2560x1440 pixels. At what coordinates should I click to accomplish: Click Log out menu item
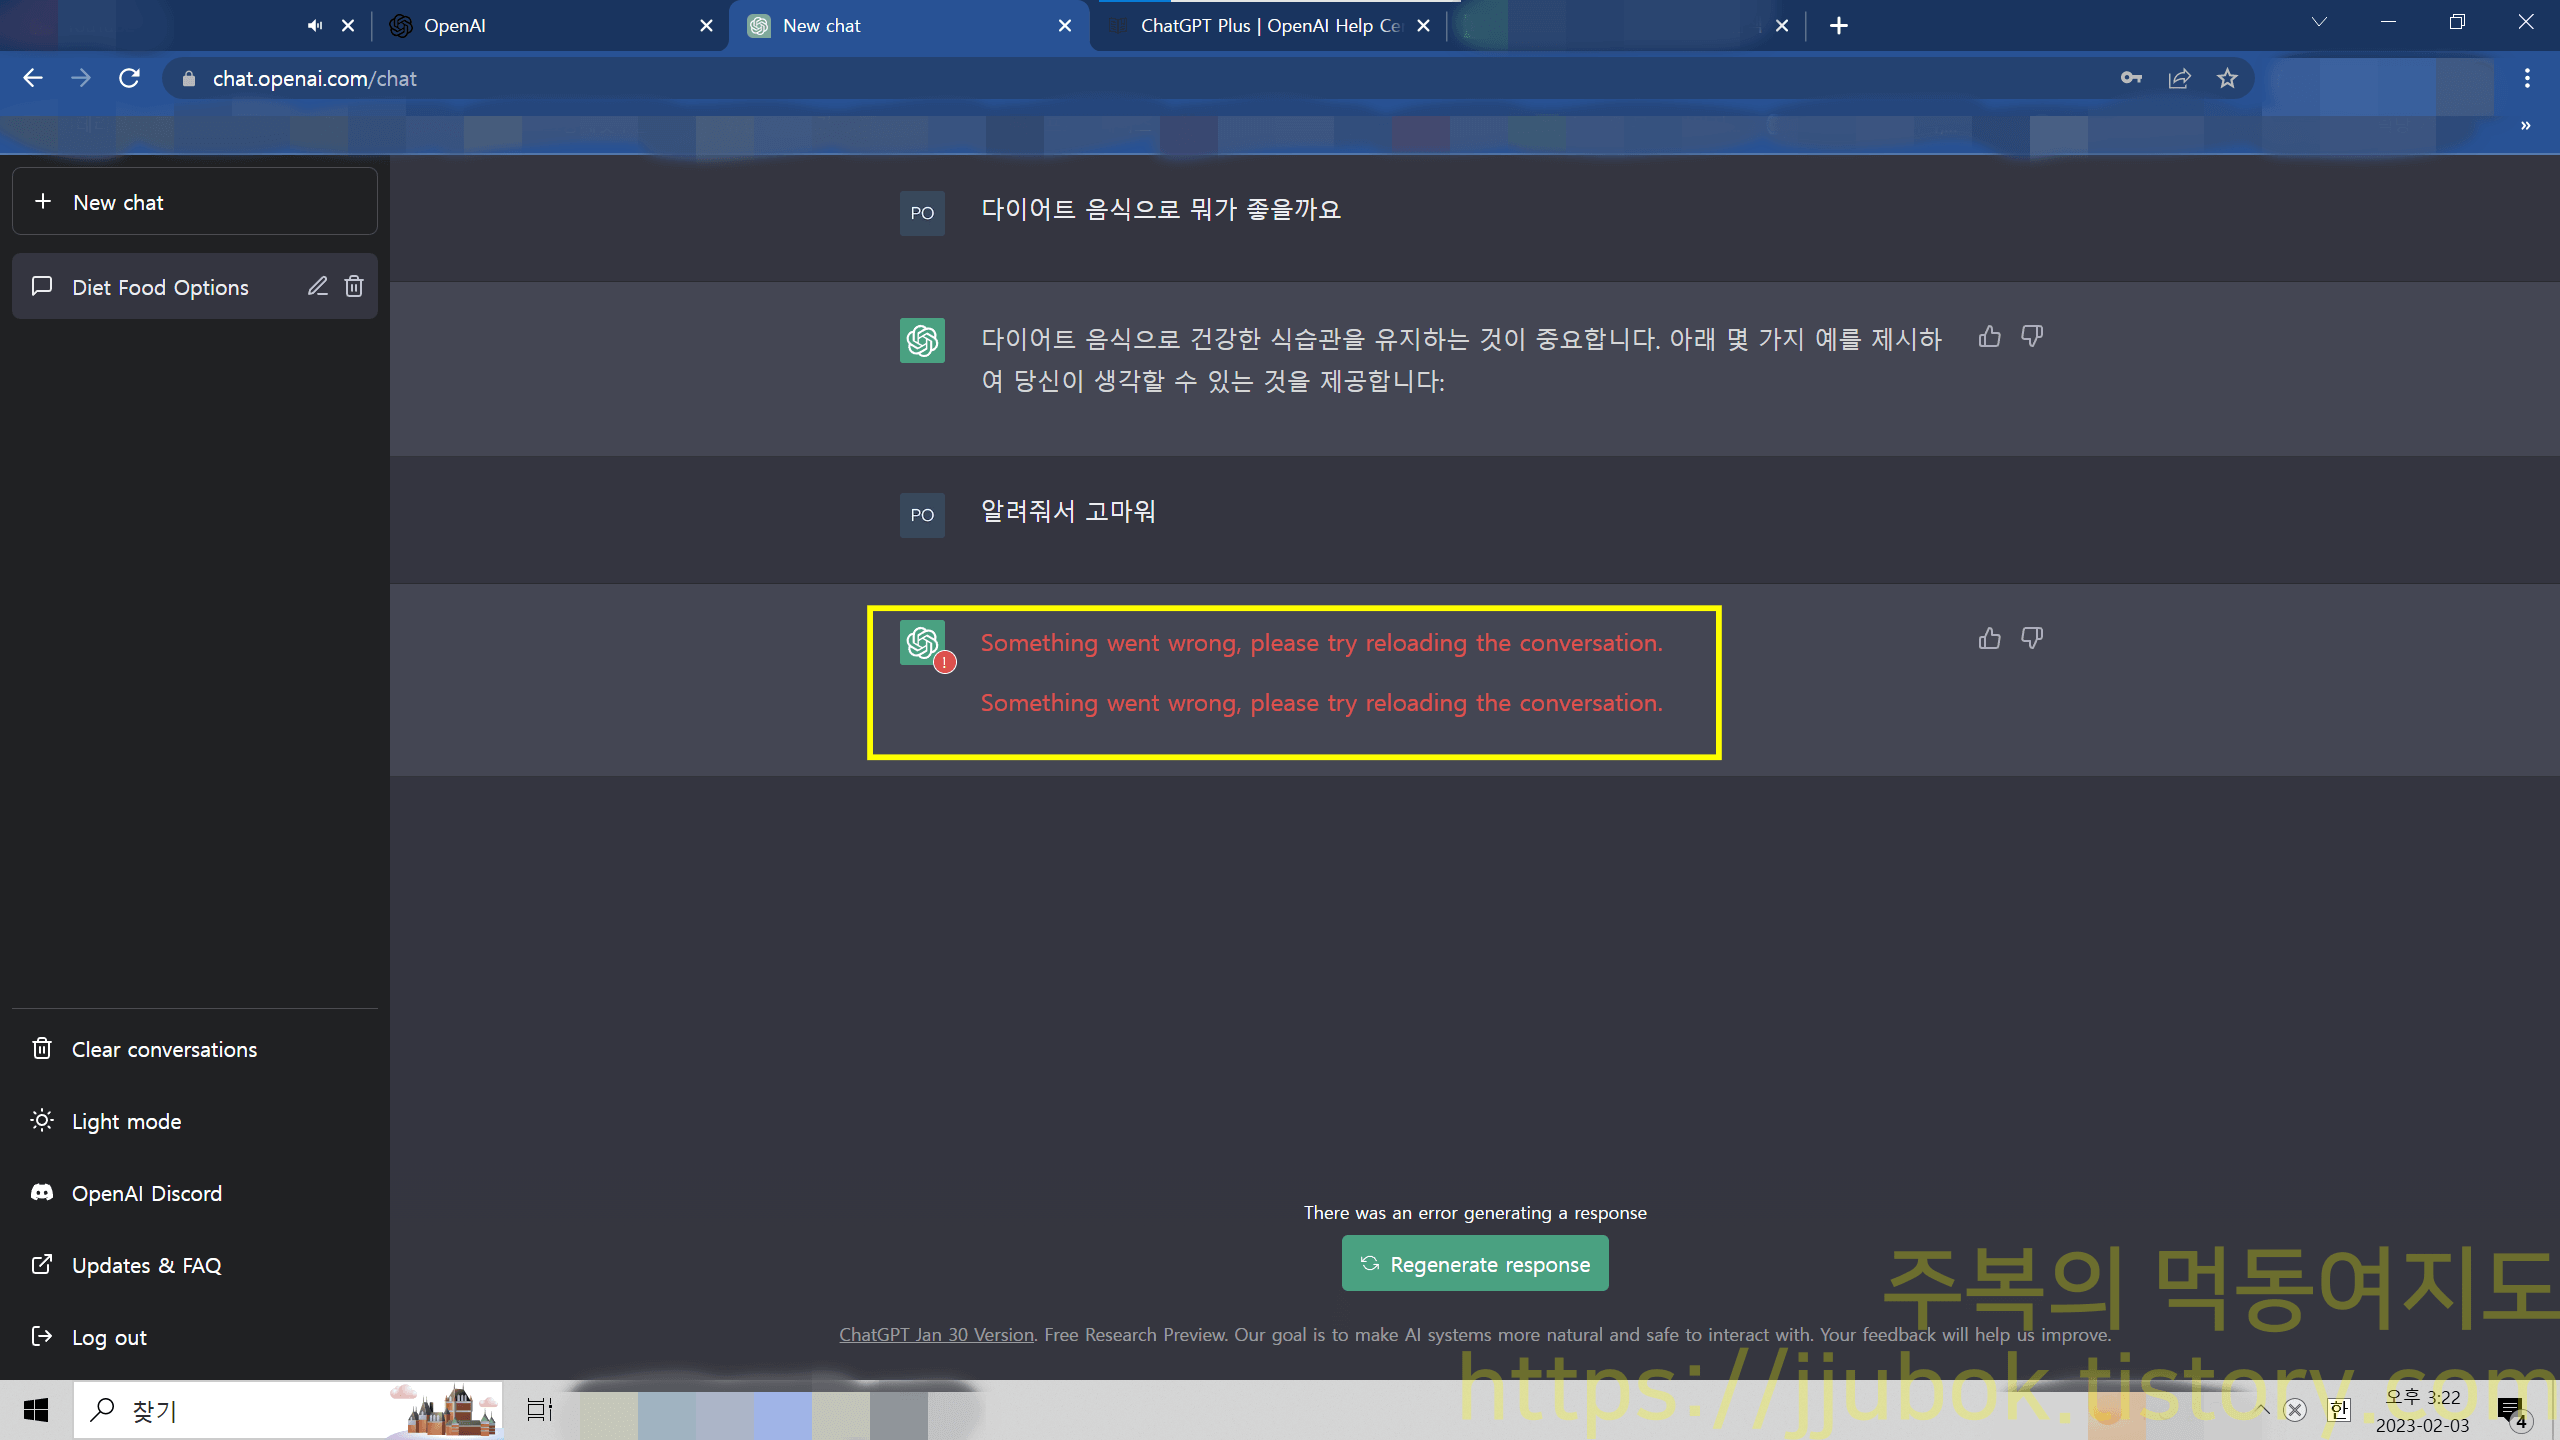click(x=107, y=1335)
